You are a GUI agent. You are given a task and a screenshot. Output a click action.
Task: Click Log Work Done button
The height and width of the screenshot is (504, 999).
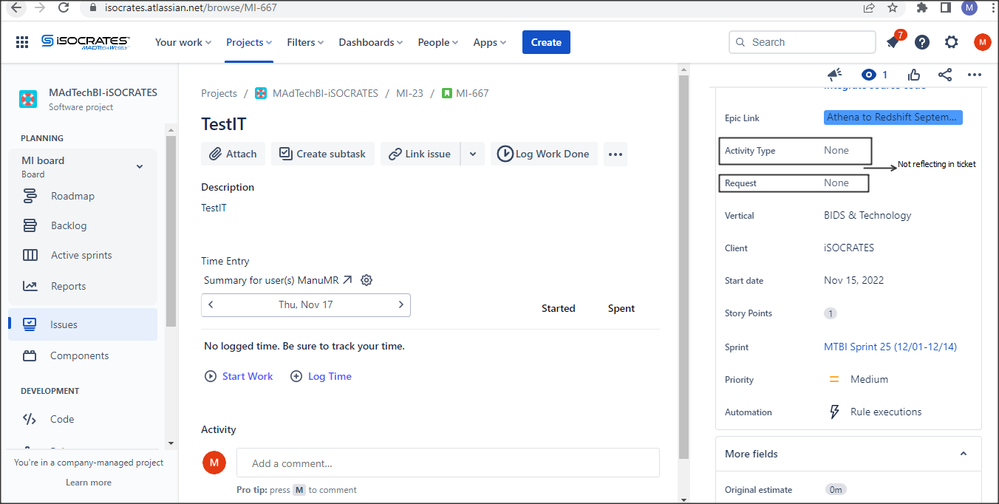coord(543,154)
